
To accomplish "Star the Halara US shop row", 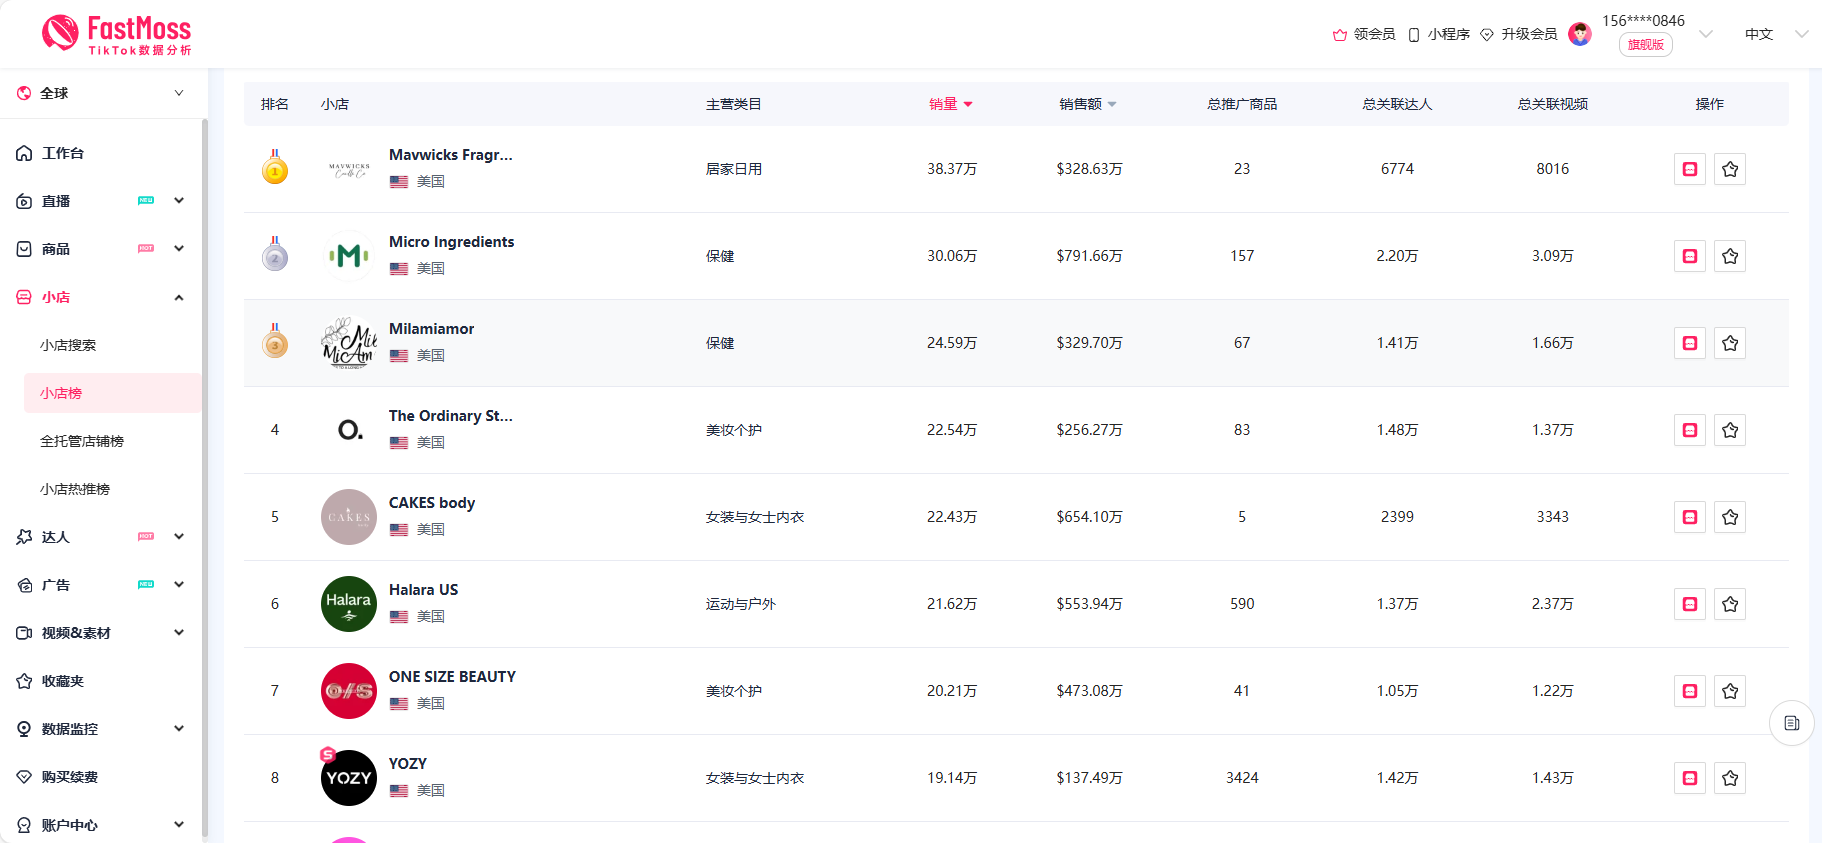I will coord(1730,604).
